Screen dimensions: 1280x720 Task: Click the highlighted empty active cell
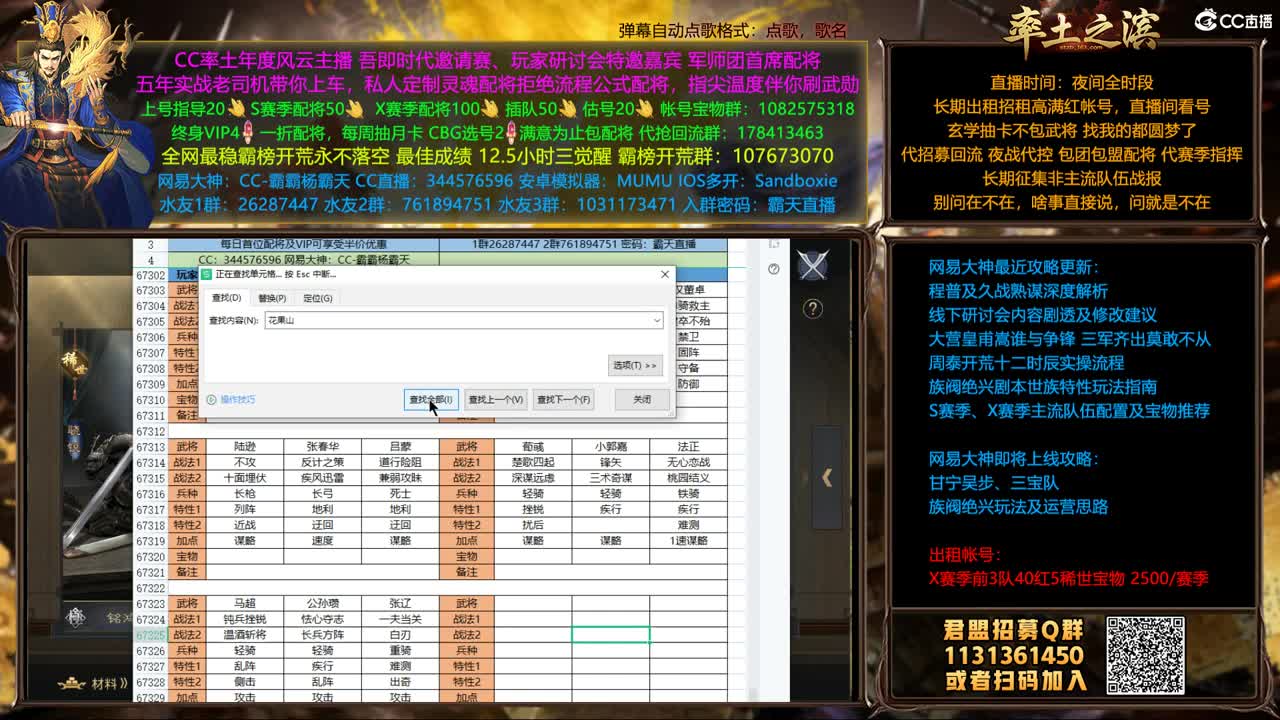click(611, 635)
